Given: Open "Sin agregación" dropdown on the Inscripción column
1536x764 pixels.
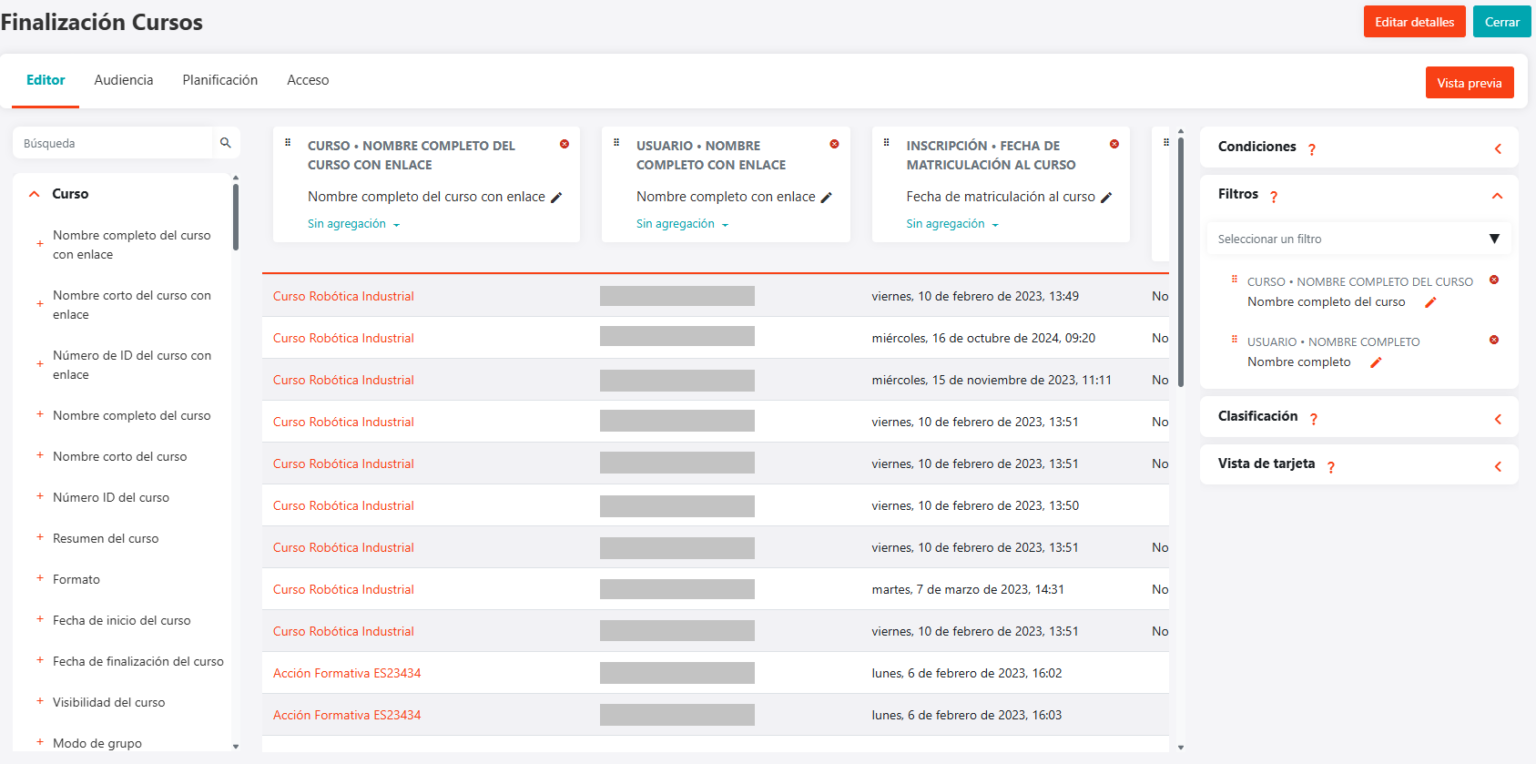Looking at the screenshot, I should click(x=951, y=224).
